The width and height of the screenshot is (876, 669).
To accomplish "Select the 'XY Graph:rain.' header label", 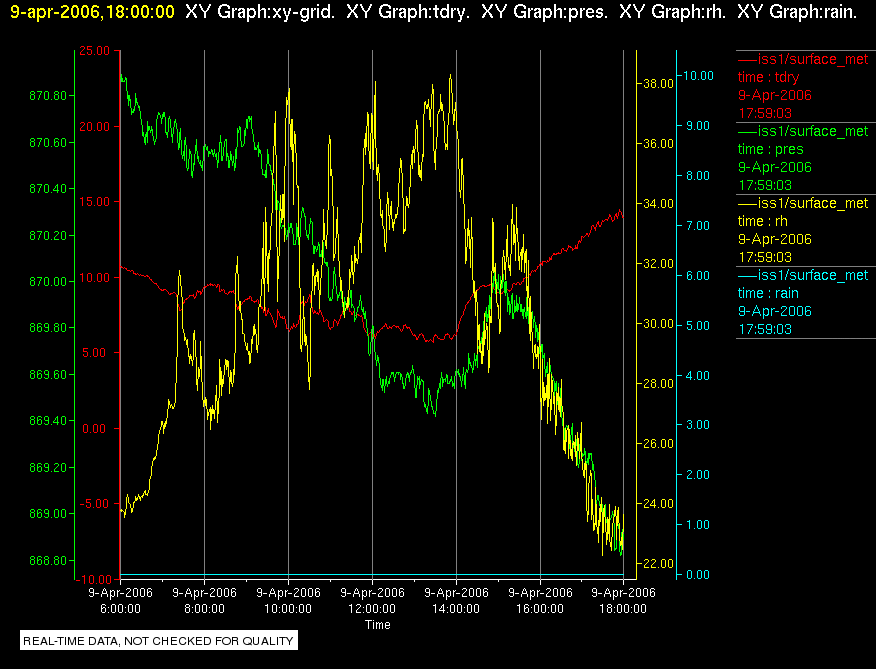I will [x=797, y=12].
